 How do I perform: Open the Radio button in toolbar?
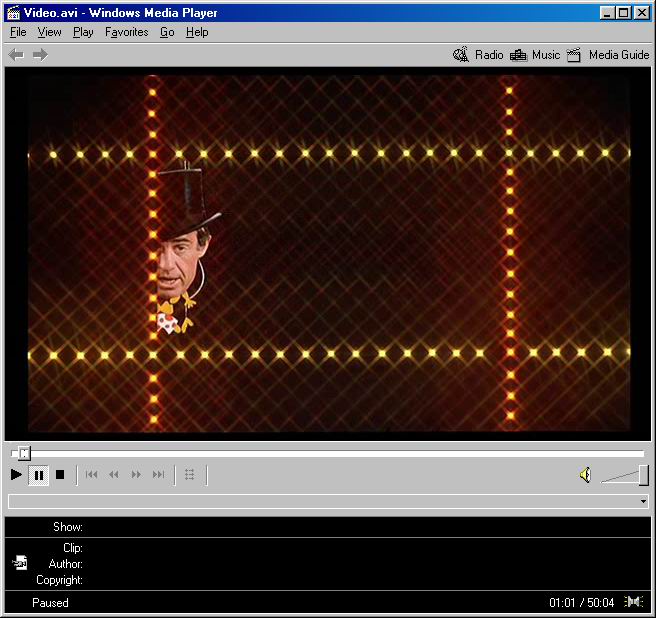pyautogui.click(x=478, y=55)
